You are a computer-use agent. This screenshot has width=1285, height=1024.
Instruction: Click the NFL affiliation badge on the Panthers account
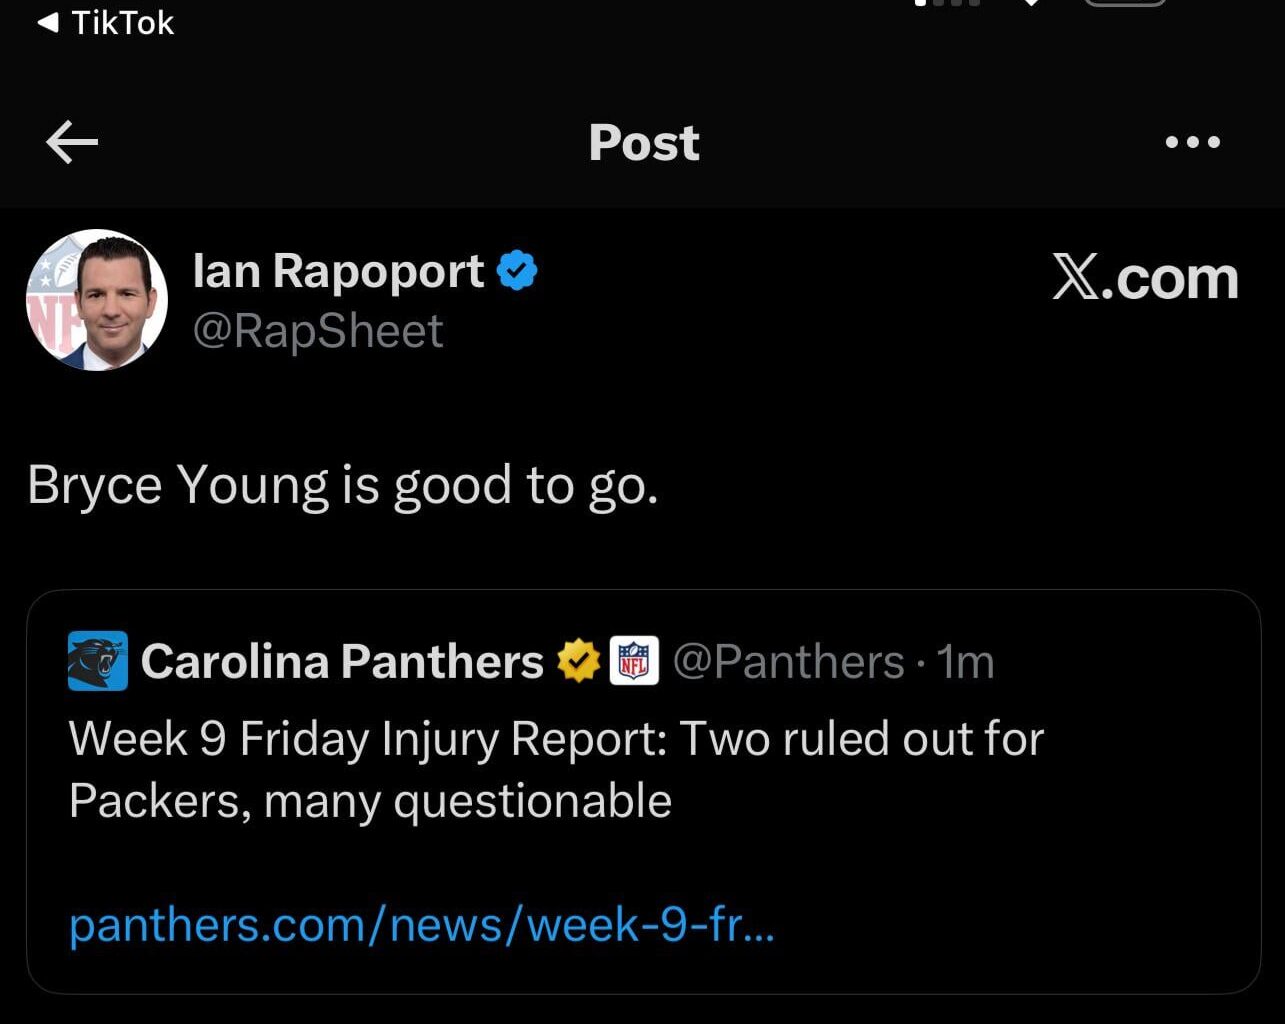pyautogui.click(x=634, y=660)
